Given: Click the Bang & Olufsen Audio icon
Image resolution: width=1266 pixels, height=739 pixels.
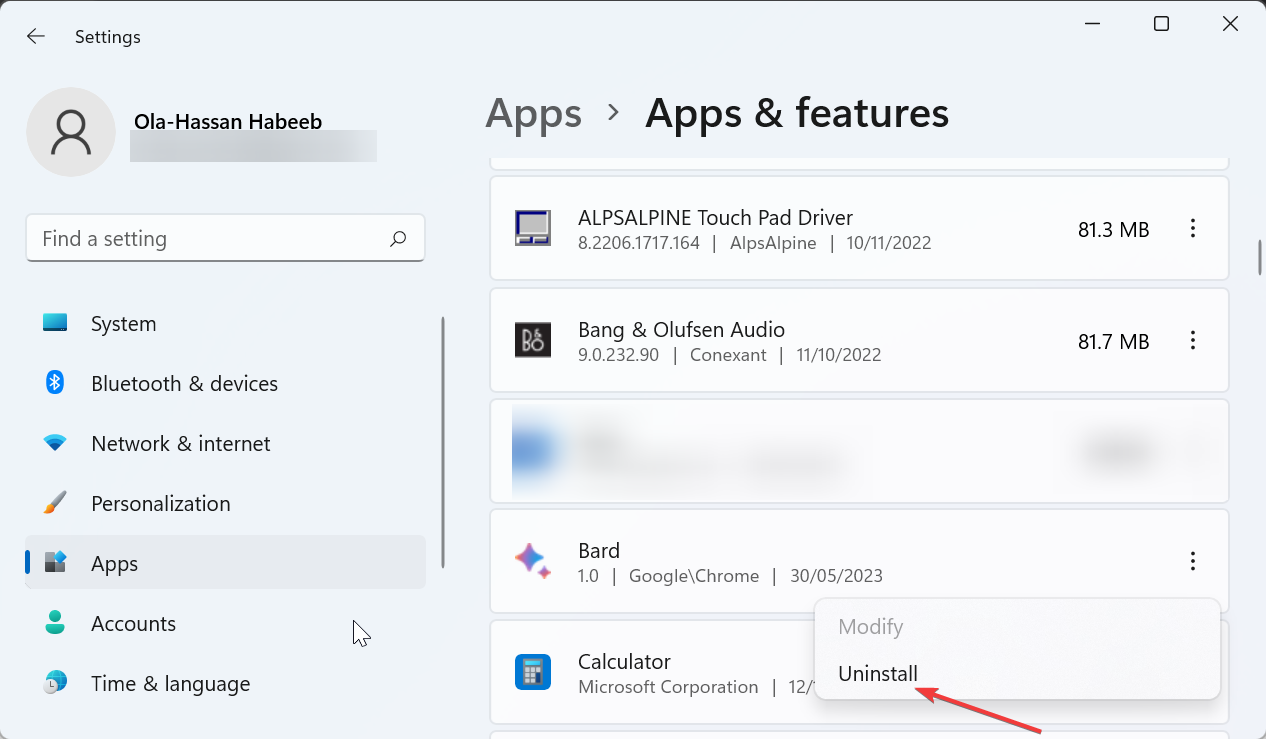Looking at the screenshot, I should (x=533, y=340).
